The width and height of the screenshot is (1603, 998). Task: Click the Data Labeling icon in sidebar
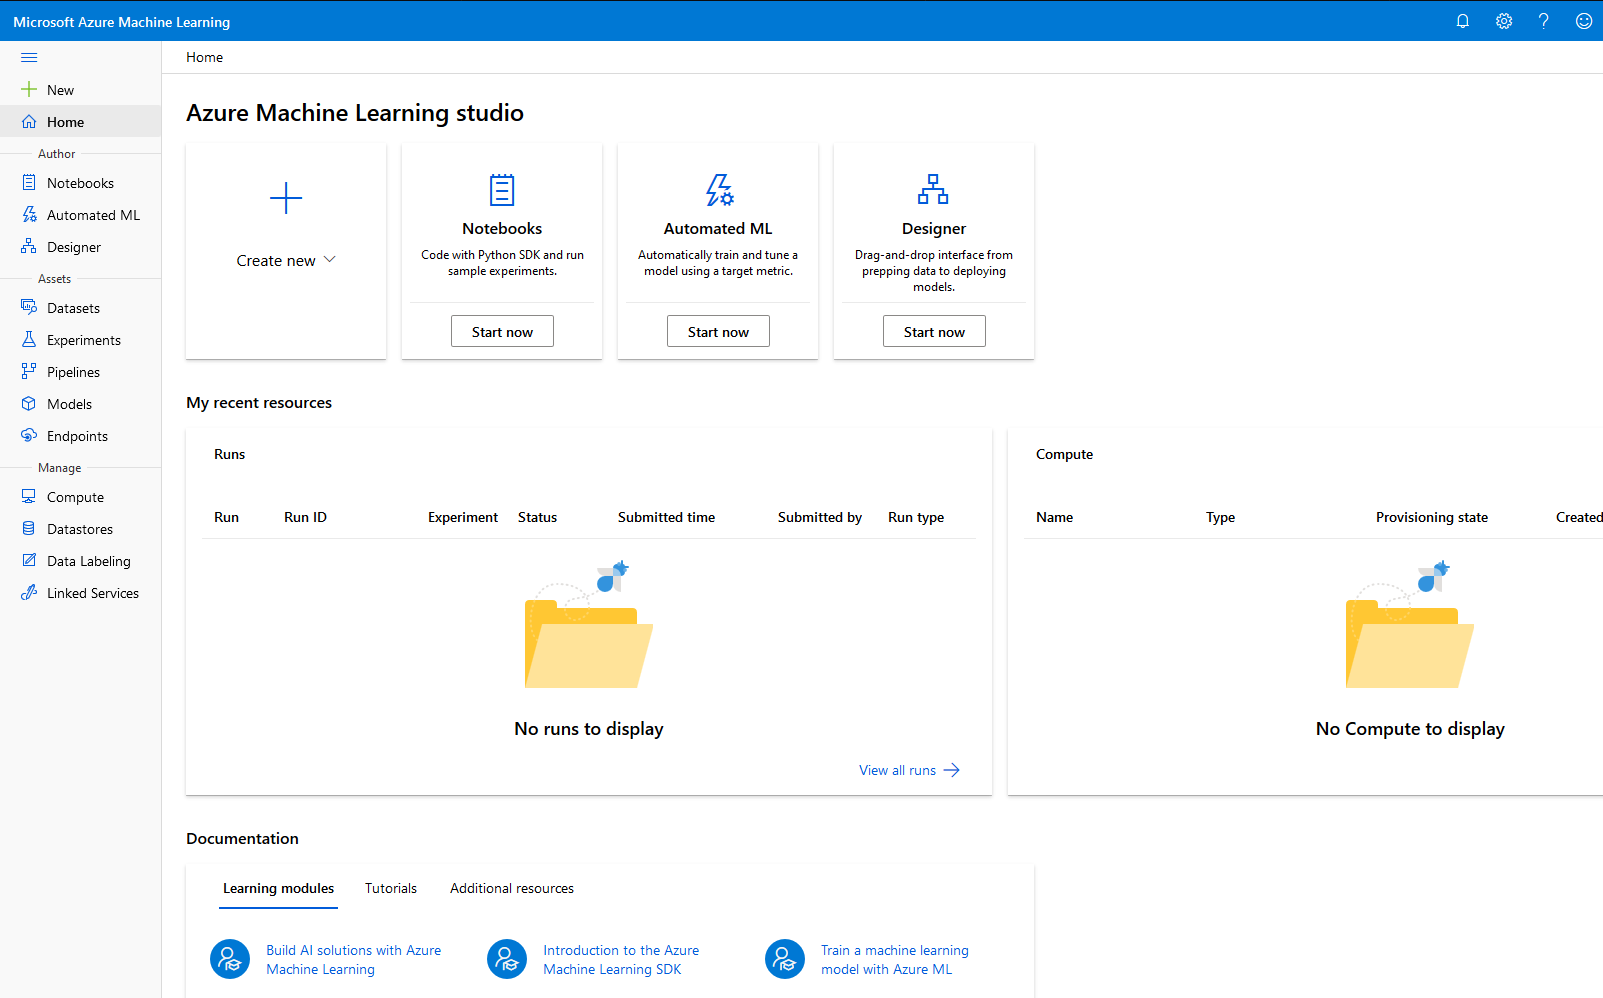click(x=29, y=561)
